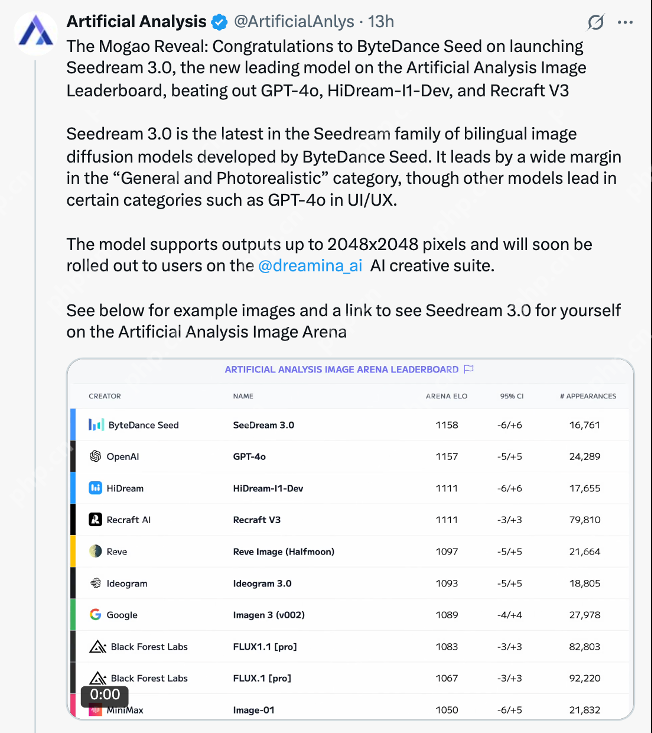The image size is (652, 733).
Task: Click the OpenAI logo in leaderboard
Action: (x=96, y=456)
